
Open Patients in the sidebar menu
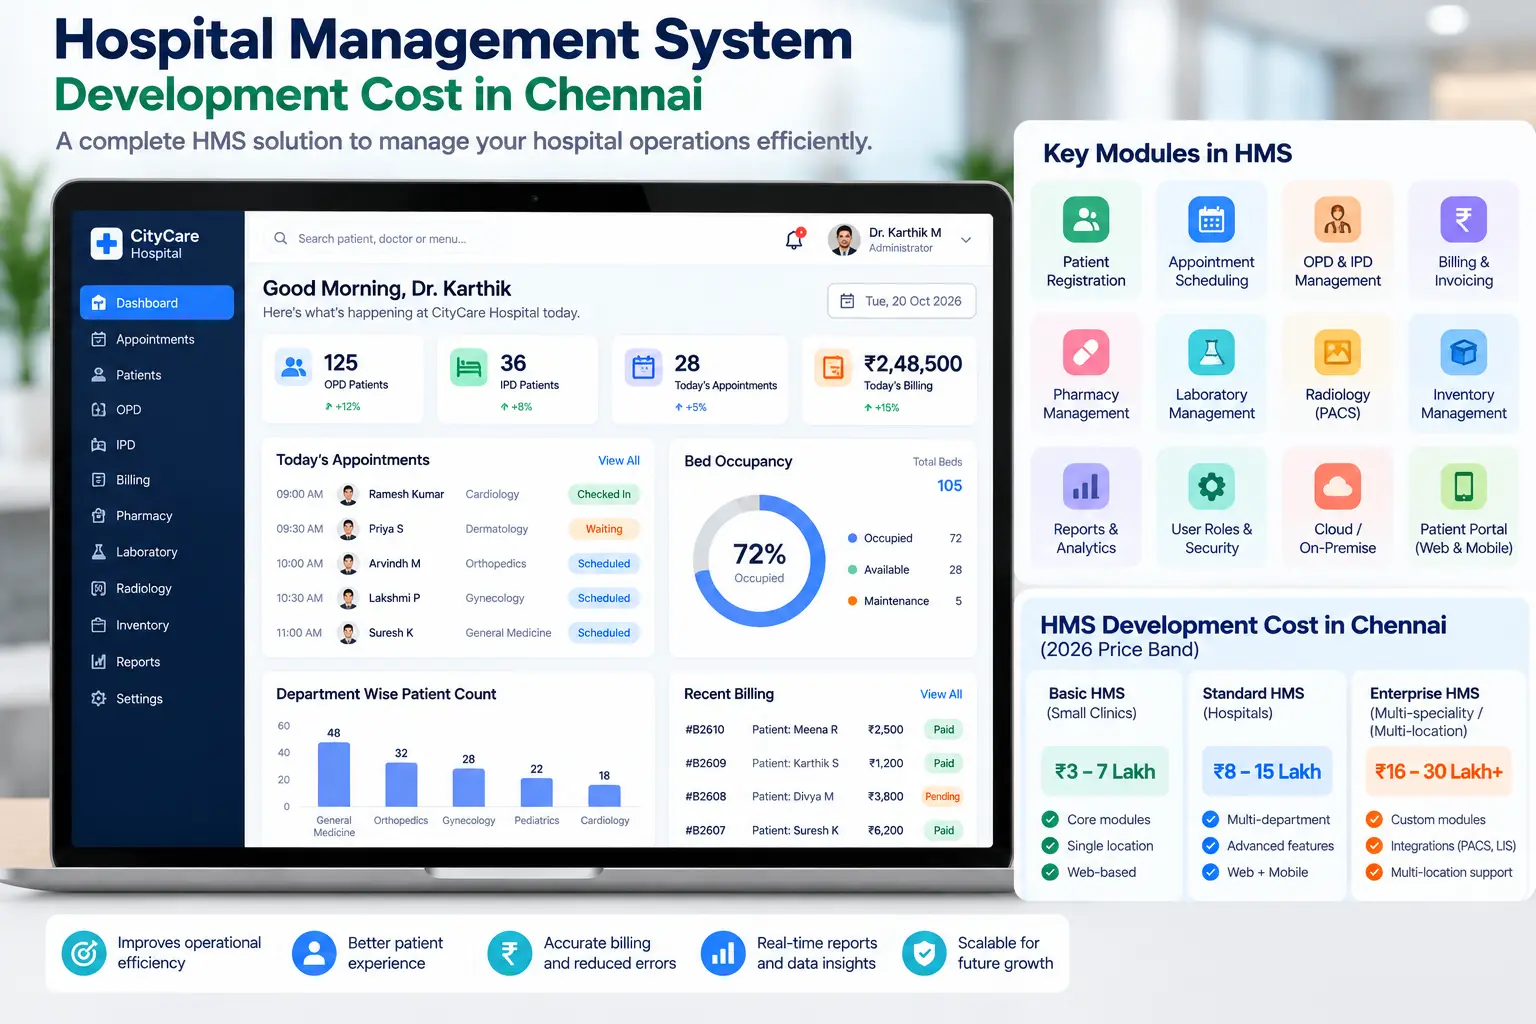pos(157,375)
